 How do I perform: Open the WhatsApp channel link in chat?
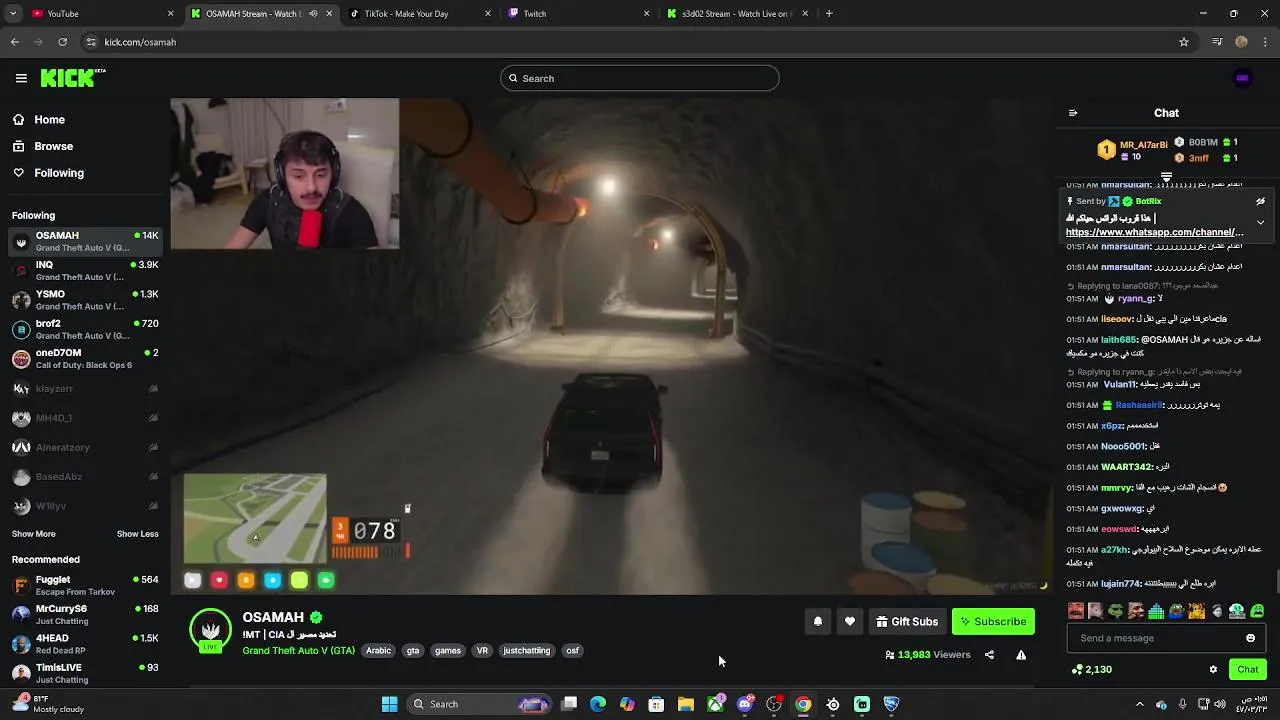(x=1154, y=232)
